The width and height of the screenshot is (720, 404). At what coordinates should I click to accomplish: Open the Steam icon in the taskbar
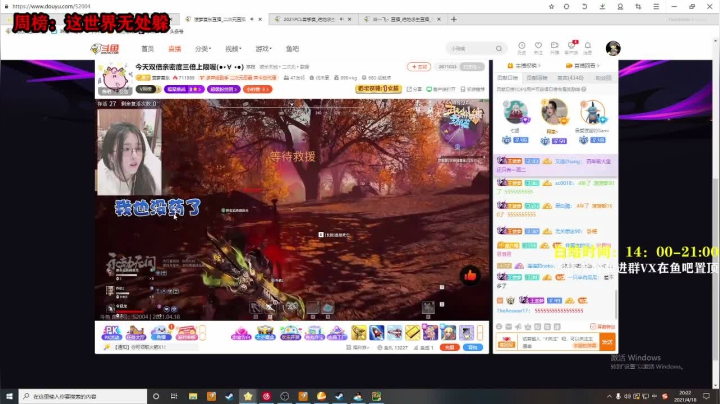click(x=230, y=396)
